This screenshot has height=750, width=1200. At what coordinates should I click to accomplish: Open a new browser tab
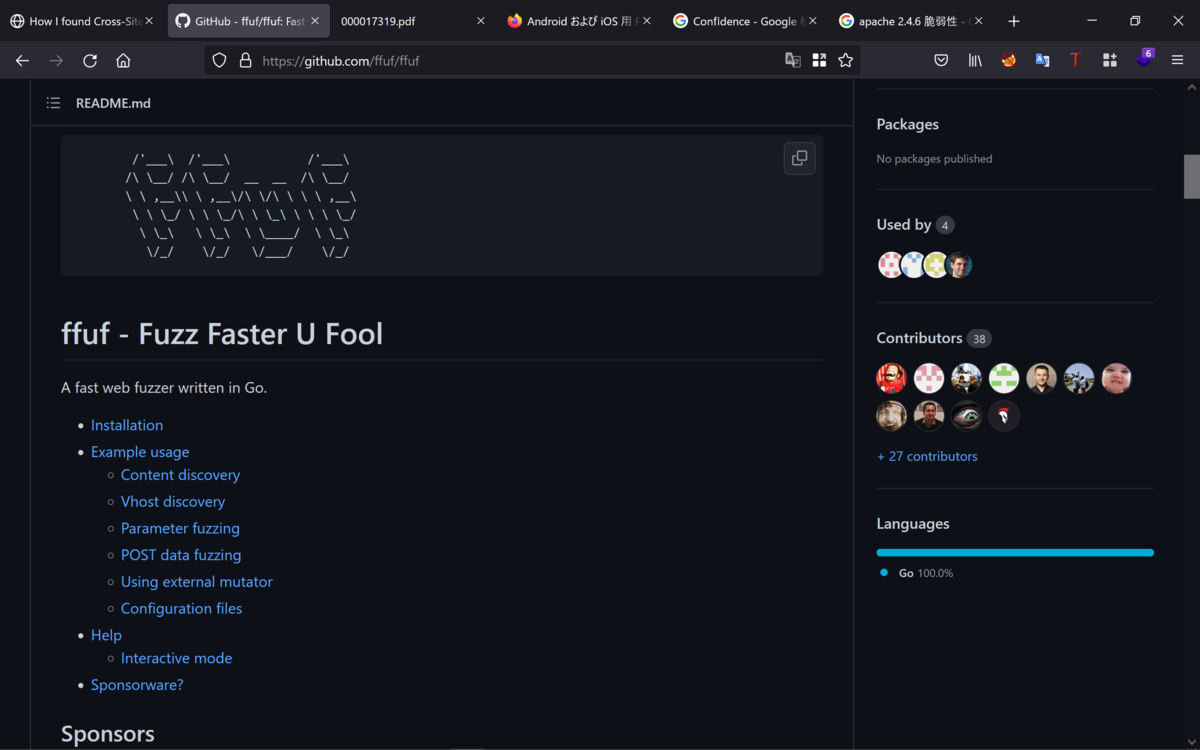click(x=1014, y=21)
